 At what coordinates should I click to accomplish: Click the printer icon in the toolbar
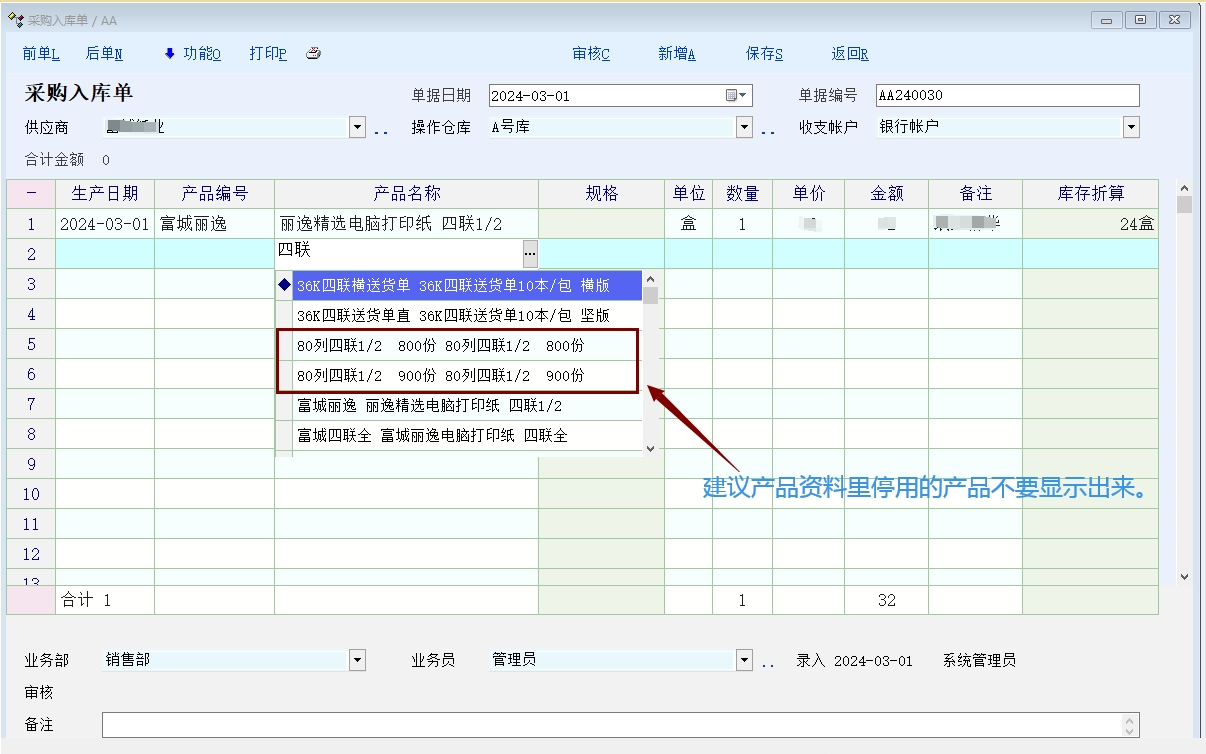click(x=313, y=54)
